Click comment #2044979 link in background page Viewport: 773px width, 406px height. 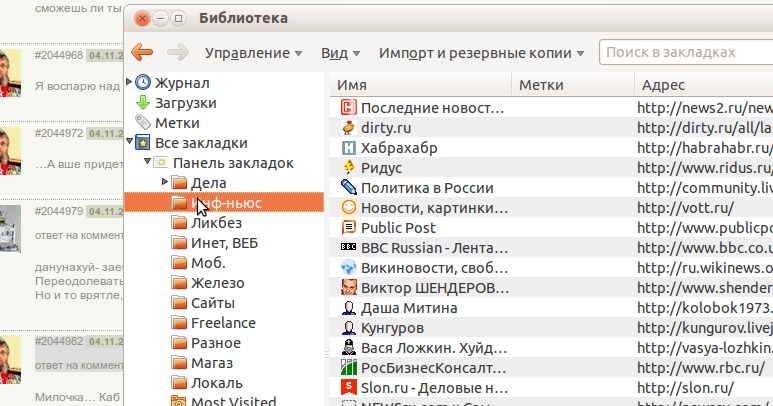[x=59, y=211]
